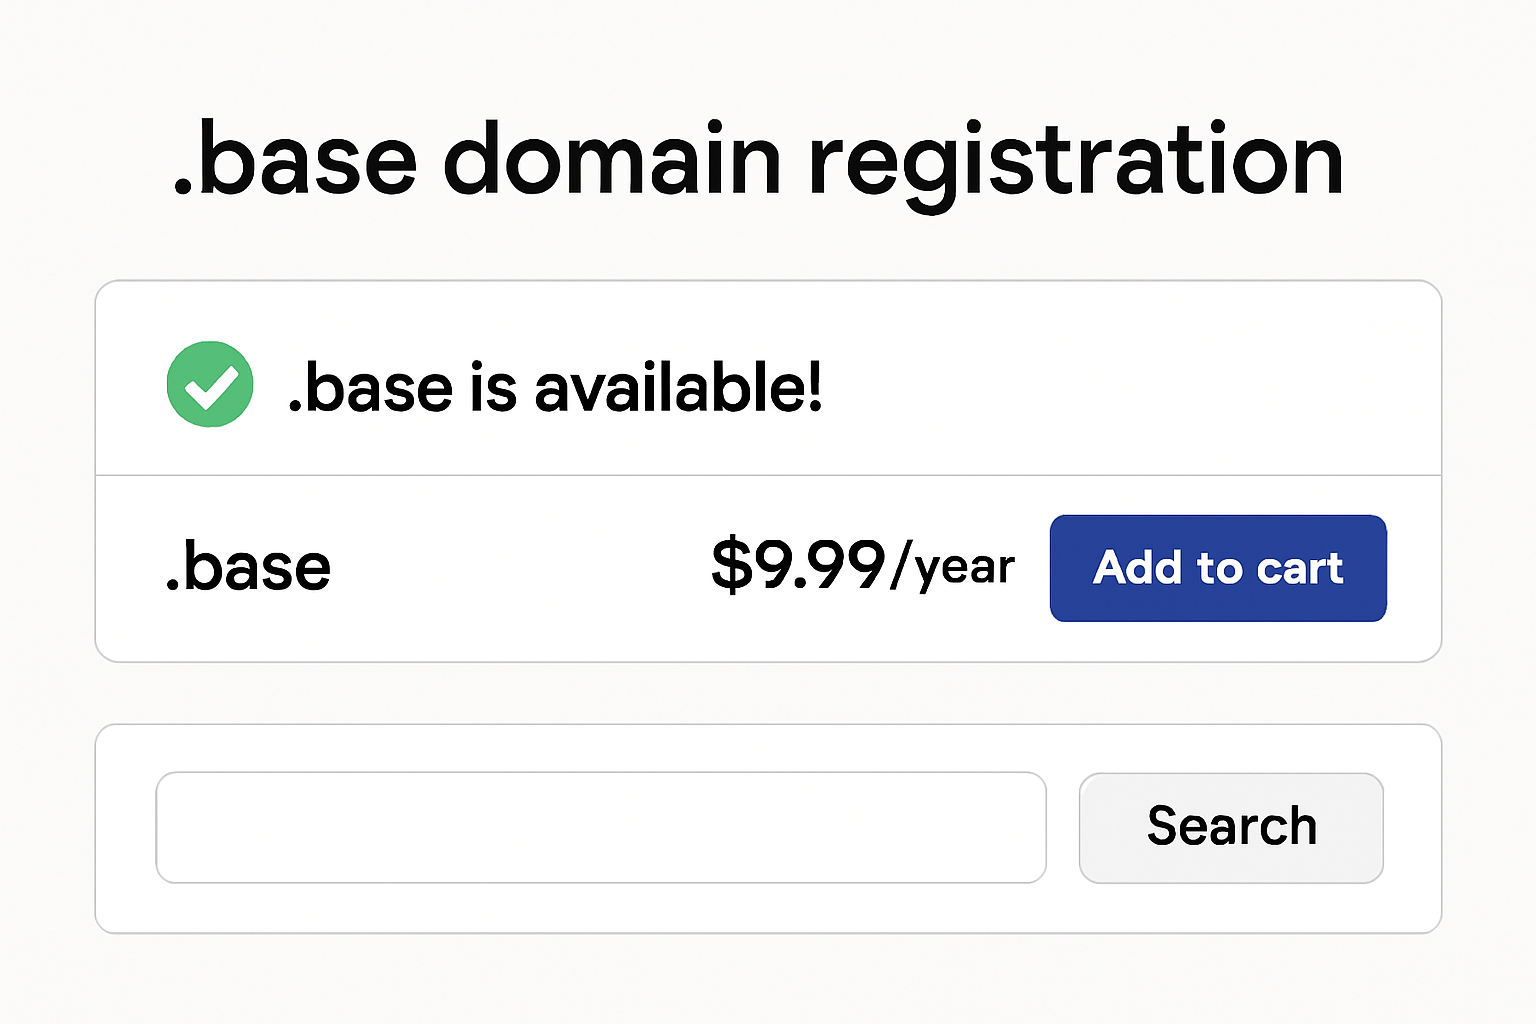Click the 'Add to cart' button text

1217,568
